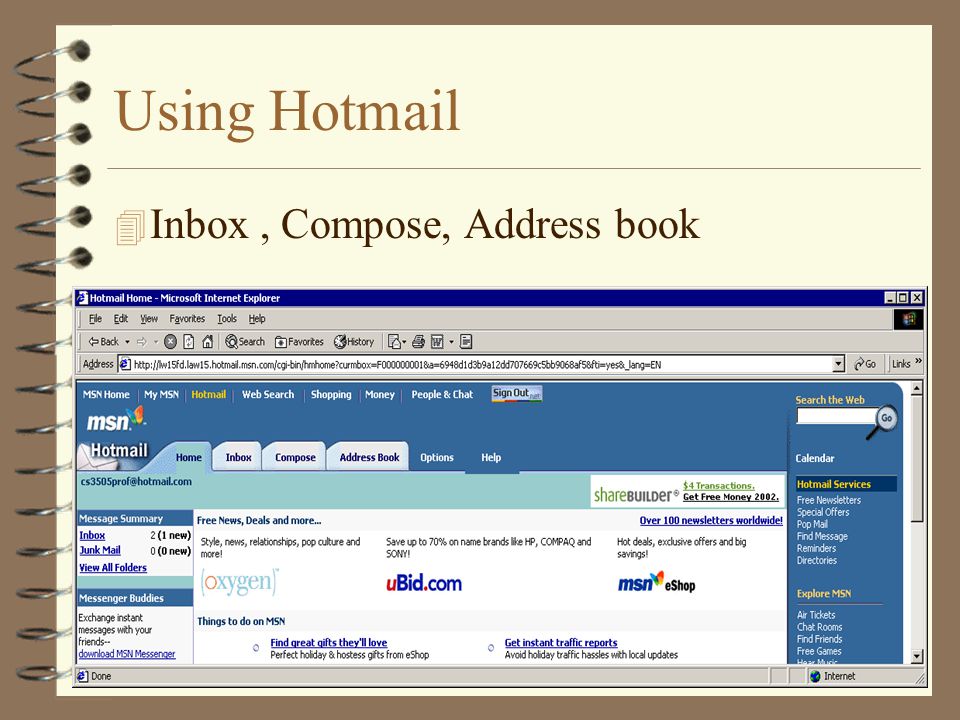Click the Edit with Word icon
The width and height of the screenshot is (960, 720).
[437, 342]
